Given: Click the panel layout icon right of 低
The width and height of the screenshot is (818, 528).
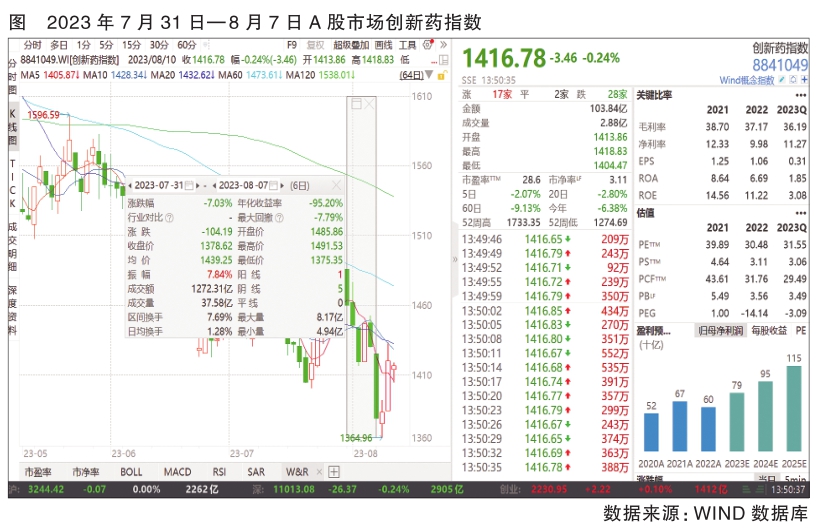Looking at the screenshot, I should click(443, 60).
